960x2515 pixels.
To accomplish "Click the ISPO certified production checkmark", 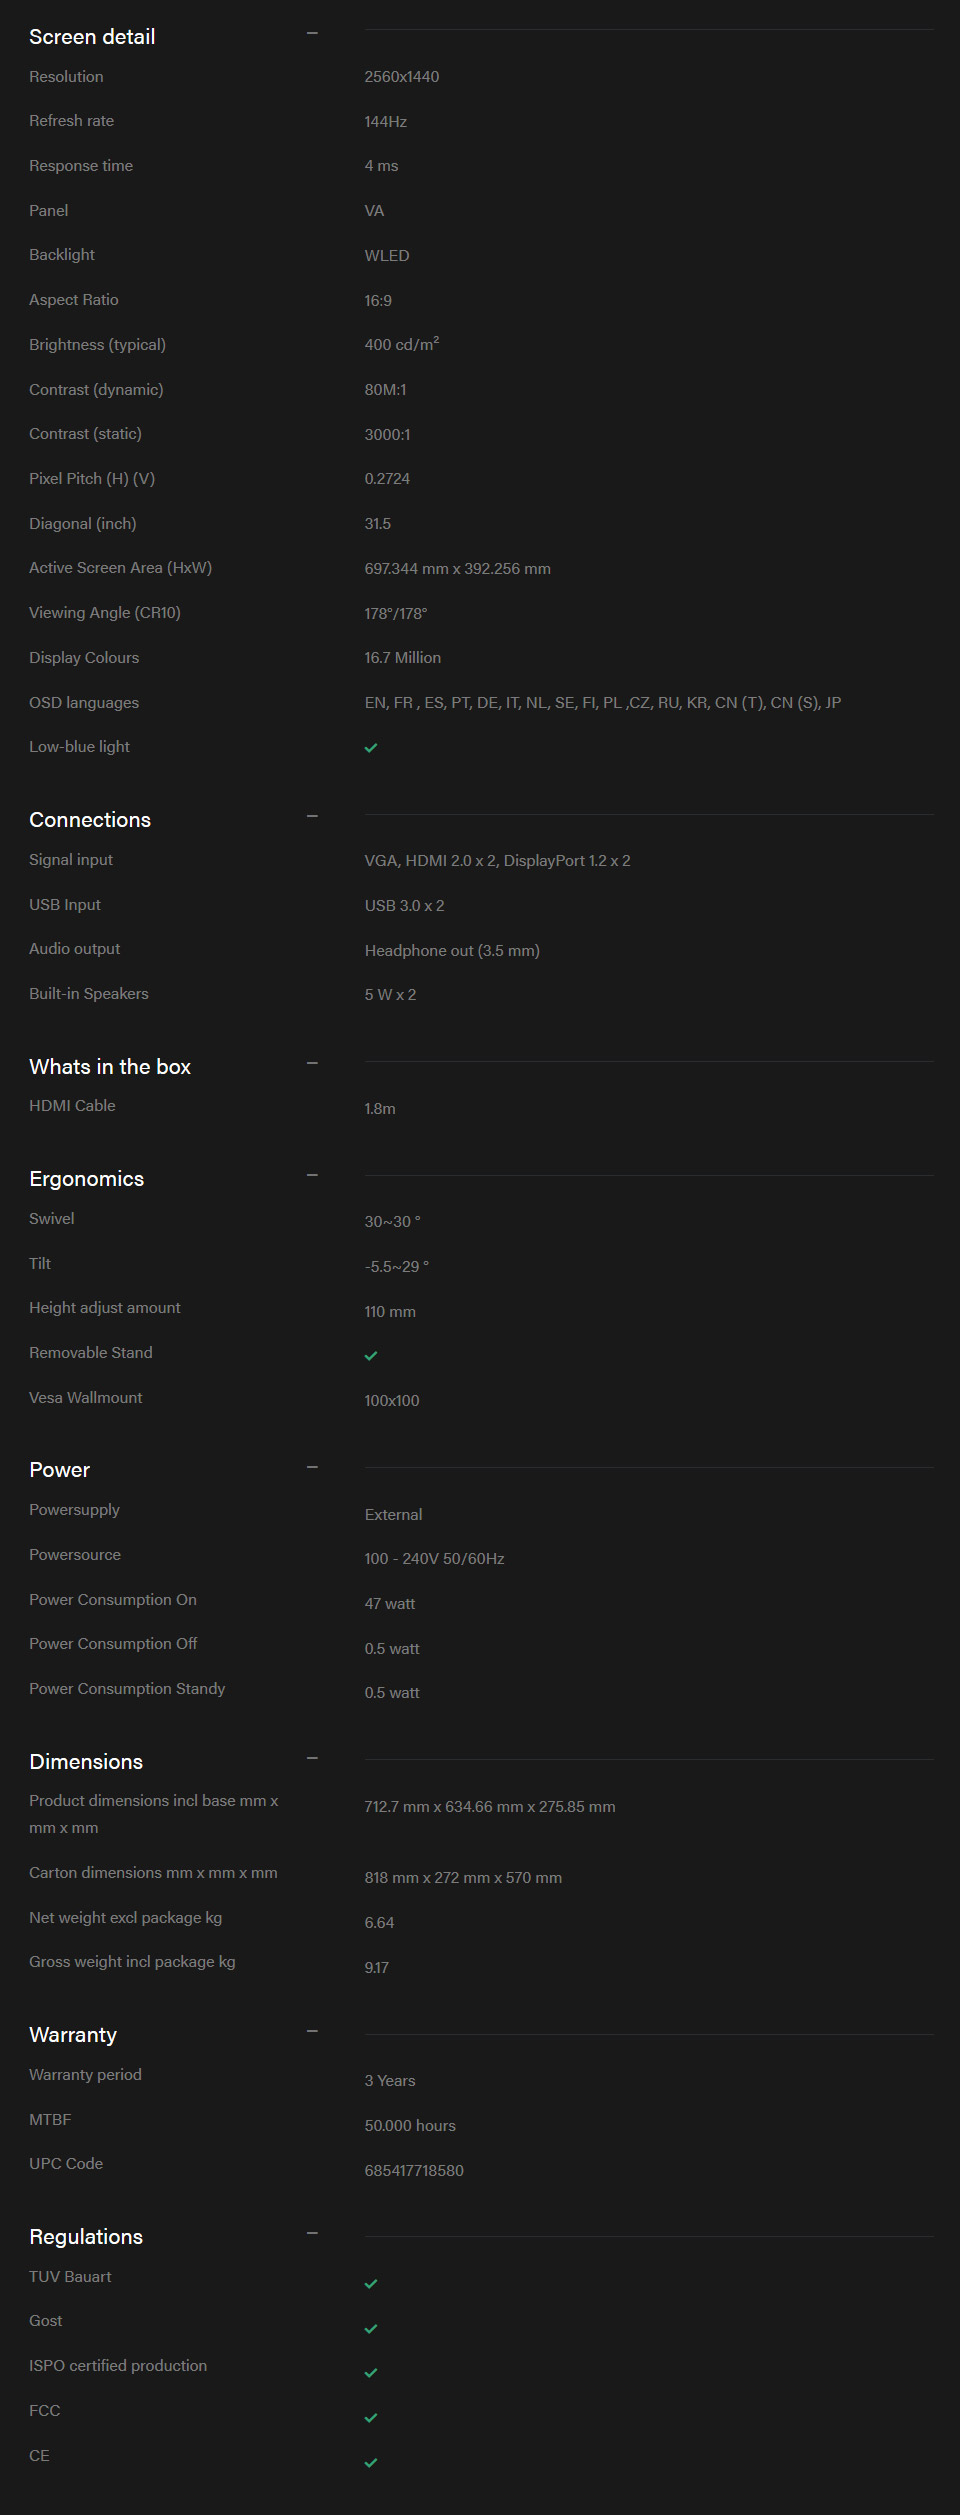I will tap(371, 2373).
